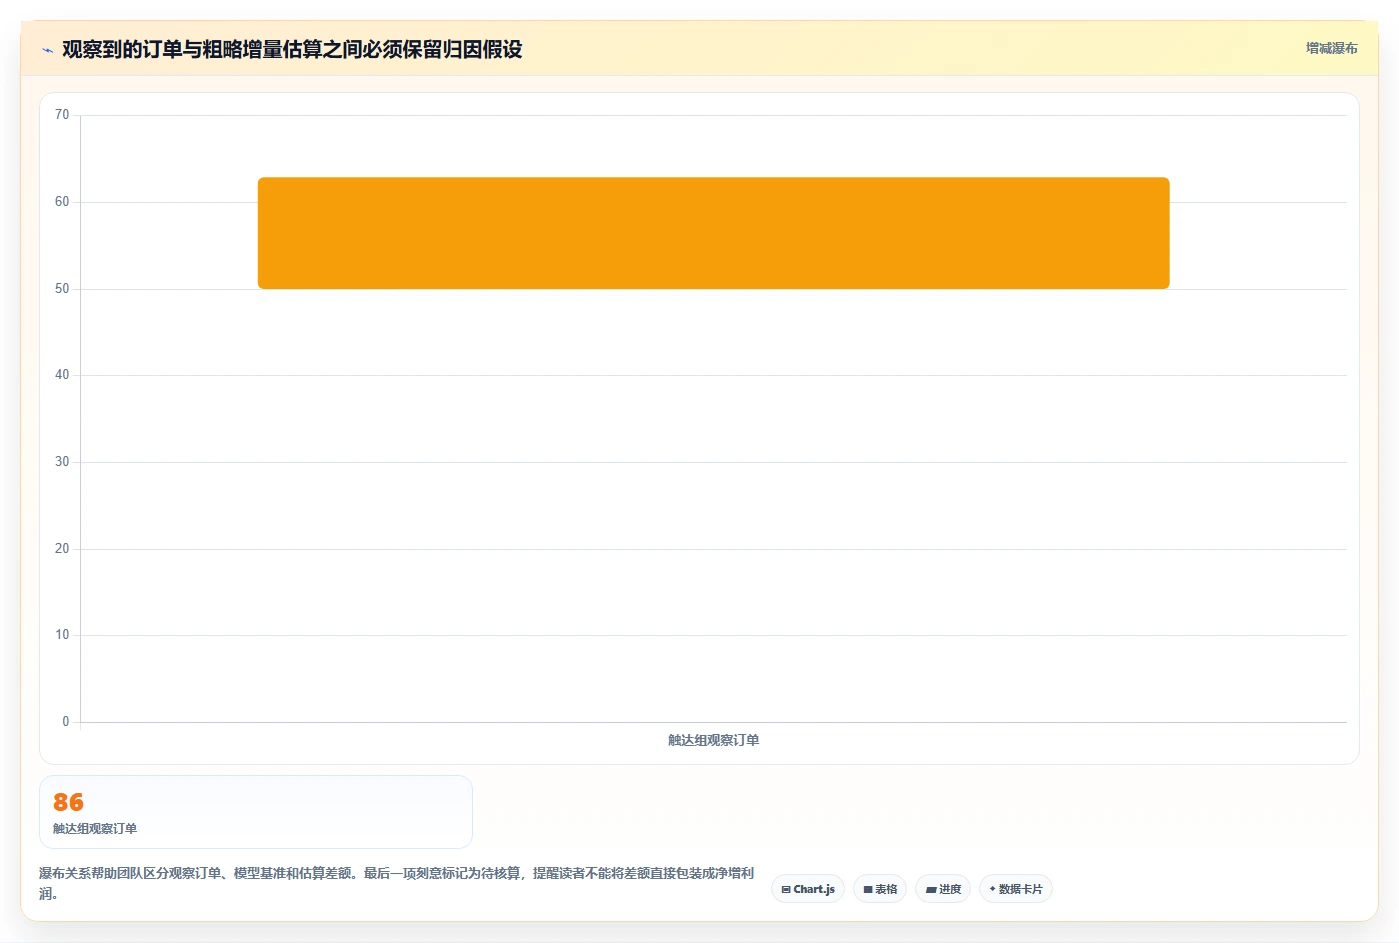Click the description paragraph starting with 瀑布关系
The image size is (1399, 943).
(x=397, y=883)
